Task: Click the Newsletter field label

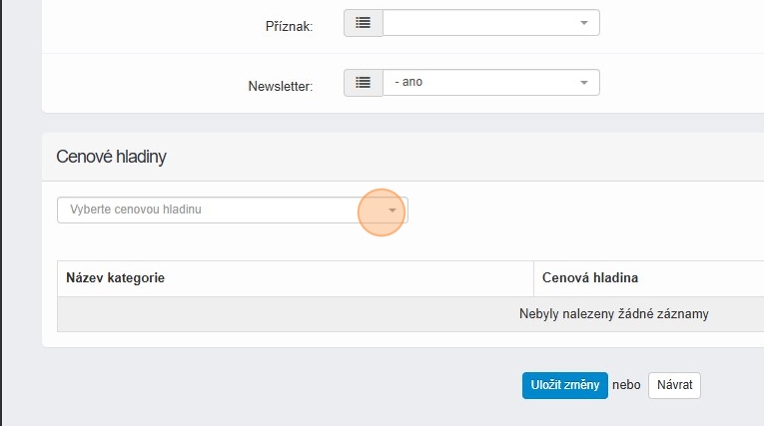Action: pyautogui.click(x=280, y=86)
